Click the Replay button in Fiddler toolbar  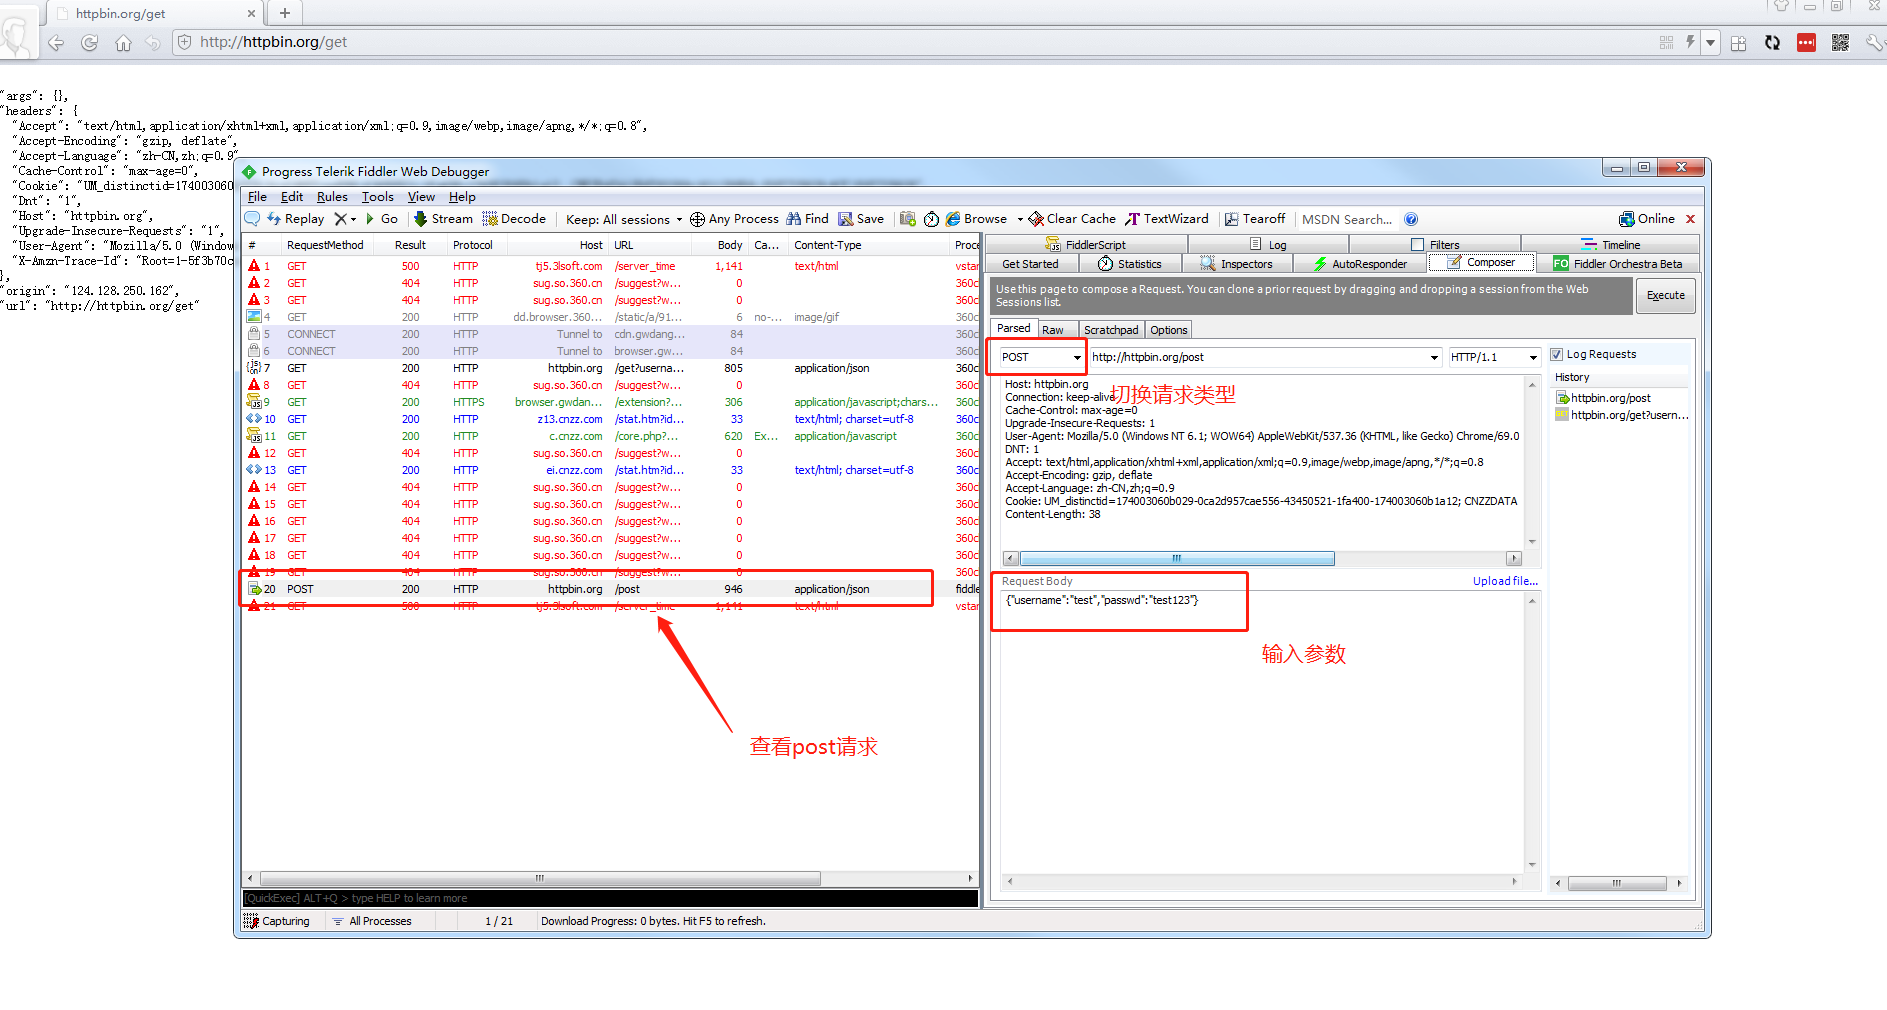coord(295,219)
